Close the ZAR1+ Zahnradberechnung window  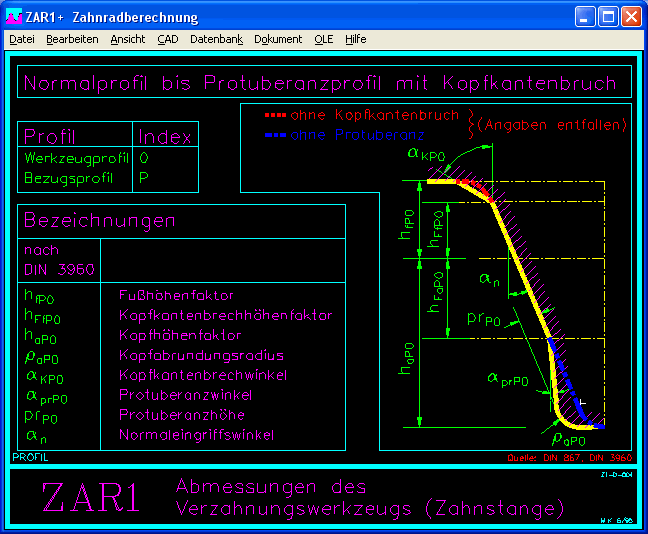[631, 17]
